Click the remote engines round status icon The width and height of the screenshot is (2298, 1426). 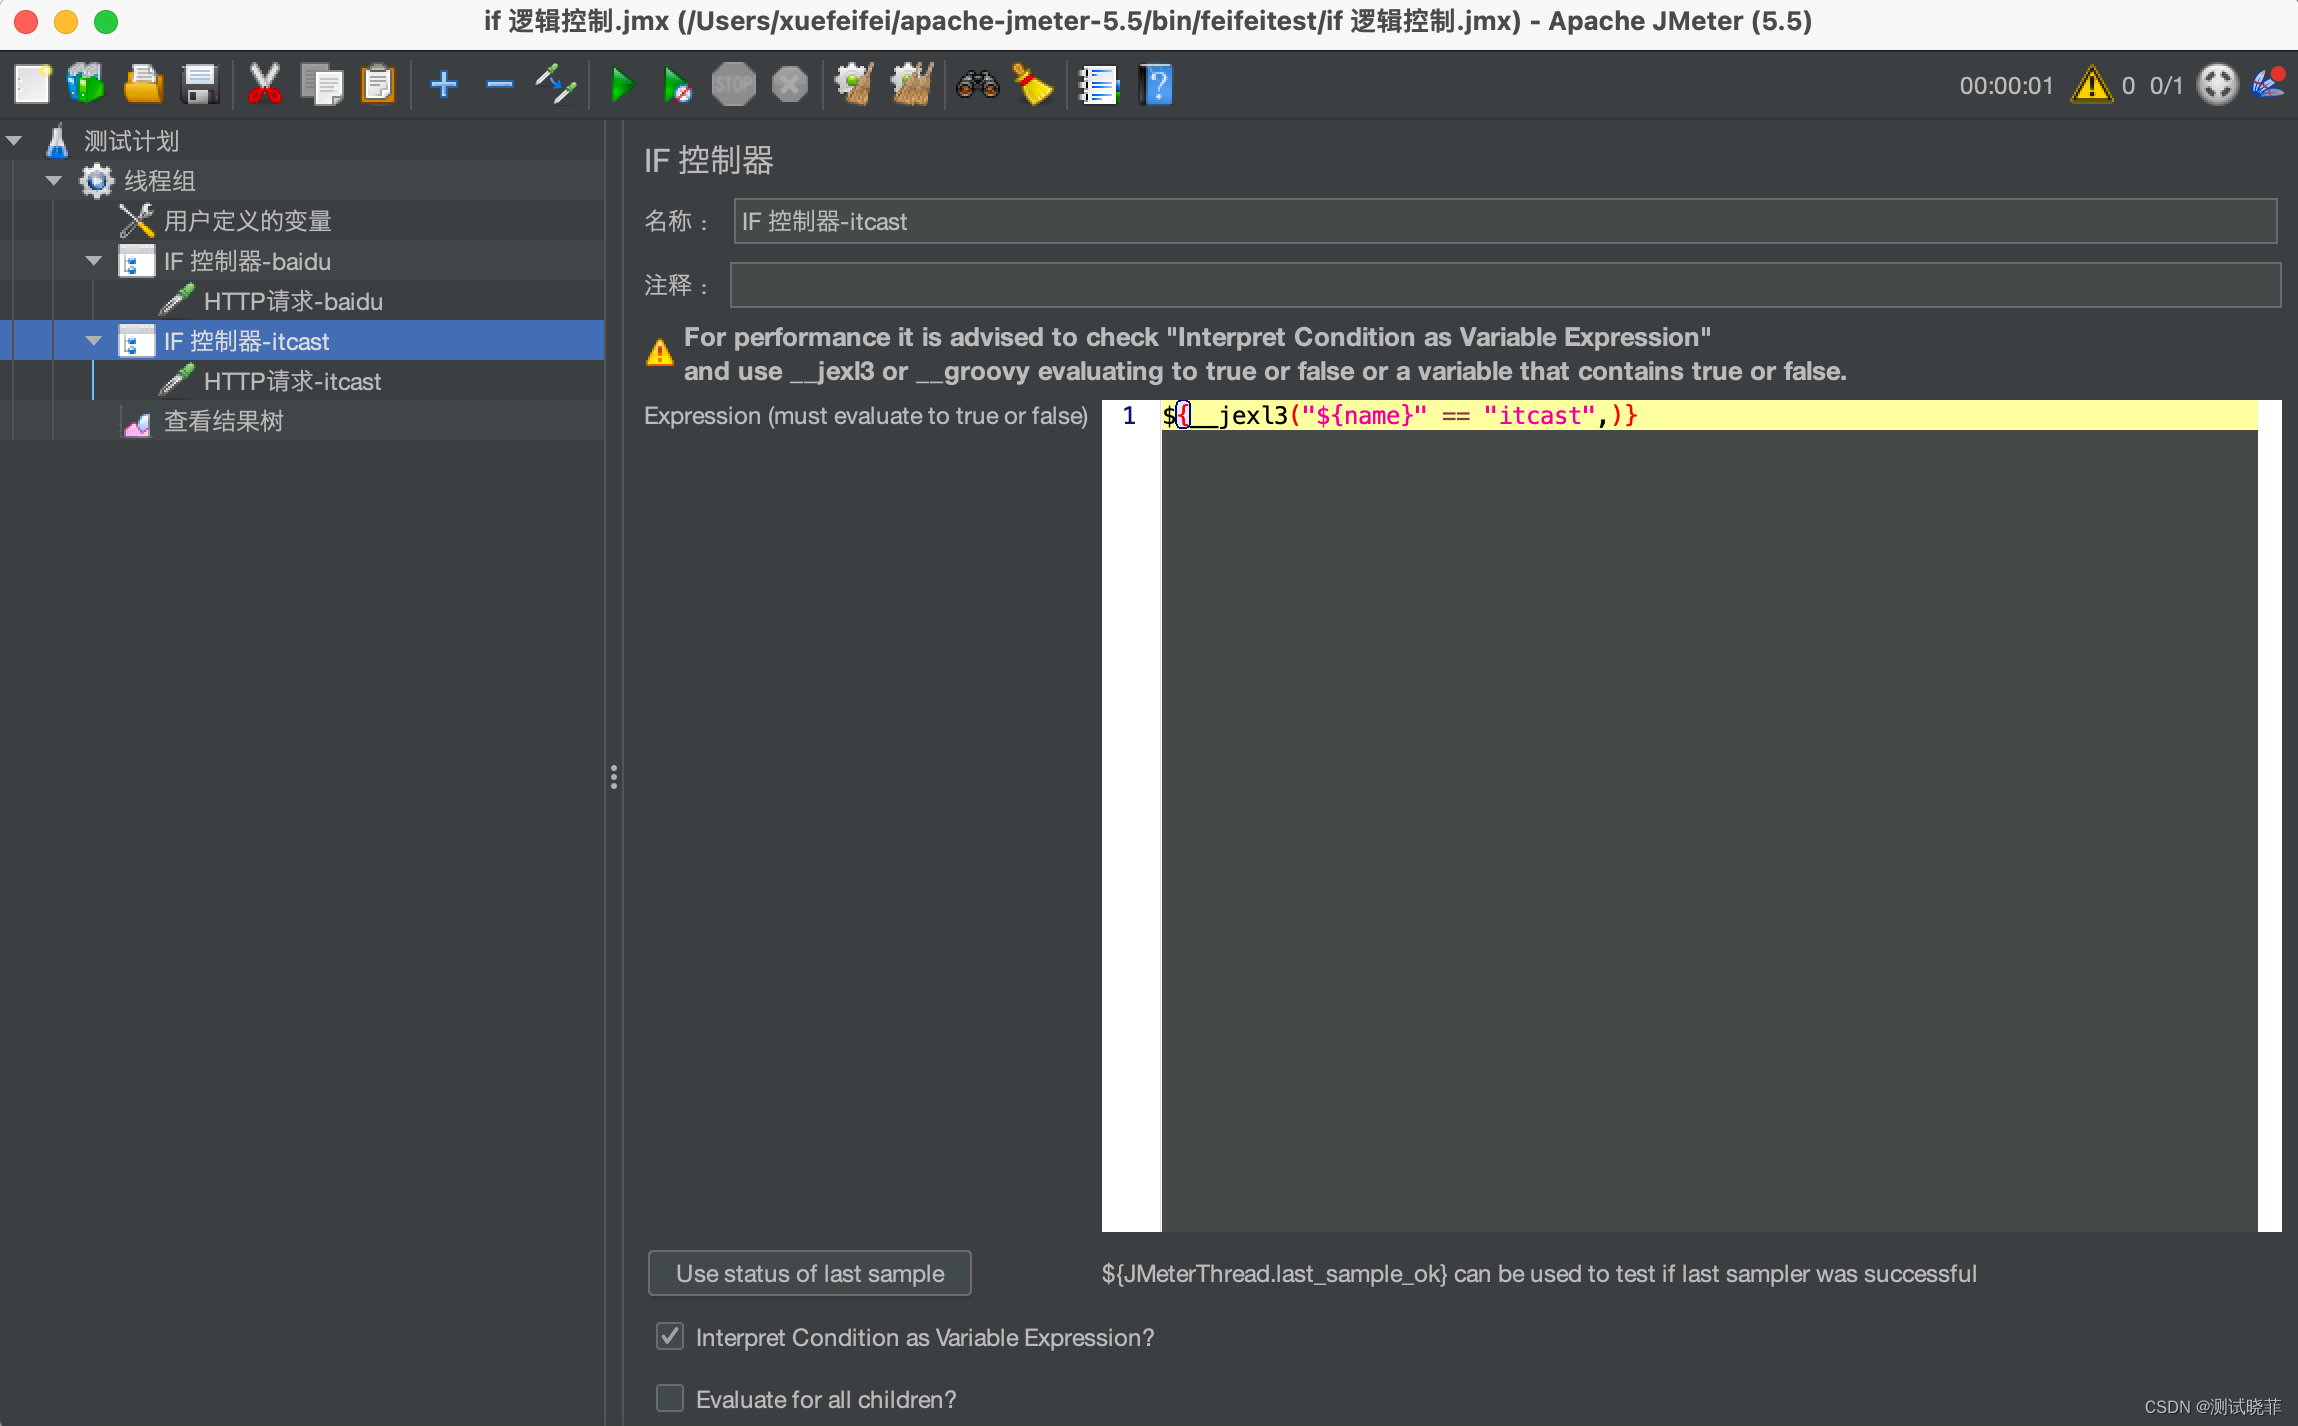click(x=2217, y=85)
